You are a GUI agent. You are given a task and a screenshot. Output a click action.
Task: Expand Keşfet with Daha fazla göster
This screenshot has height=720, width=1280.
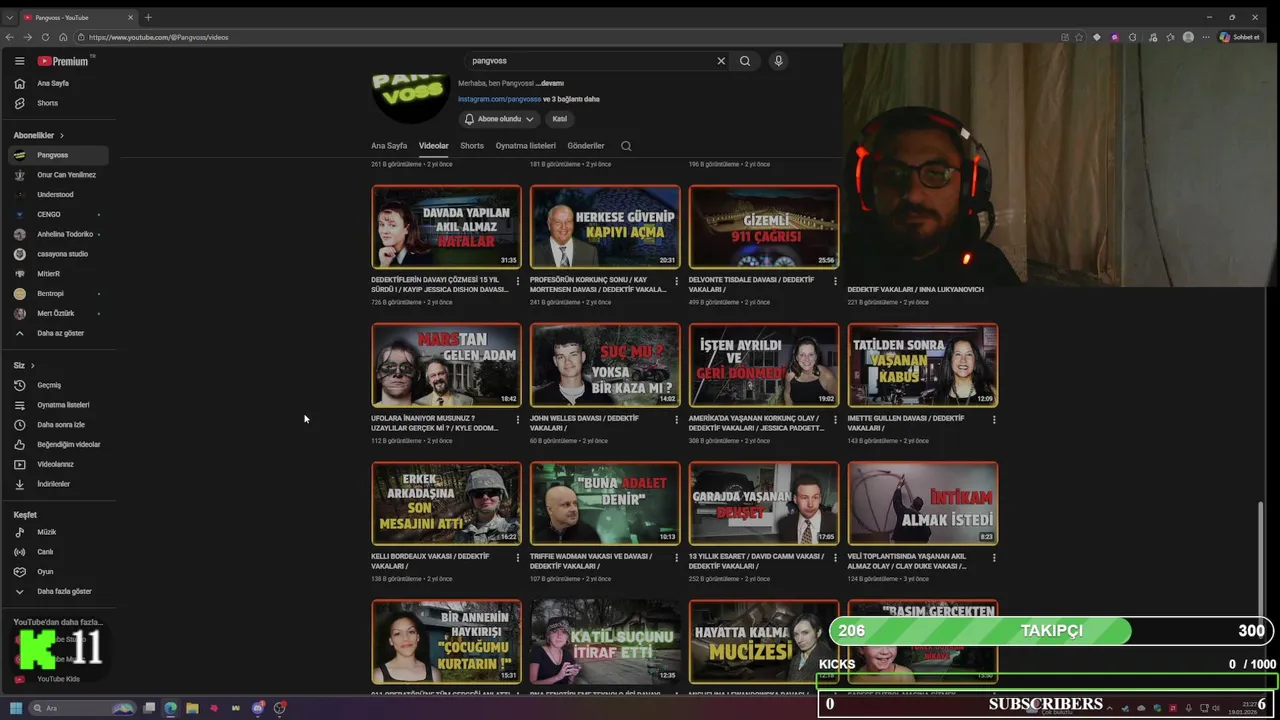58,591
